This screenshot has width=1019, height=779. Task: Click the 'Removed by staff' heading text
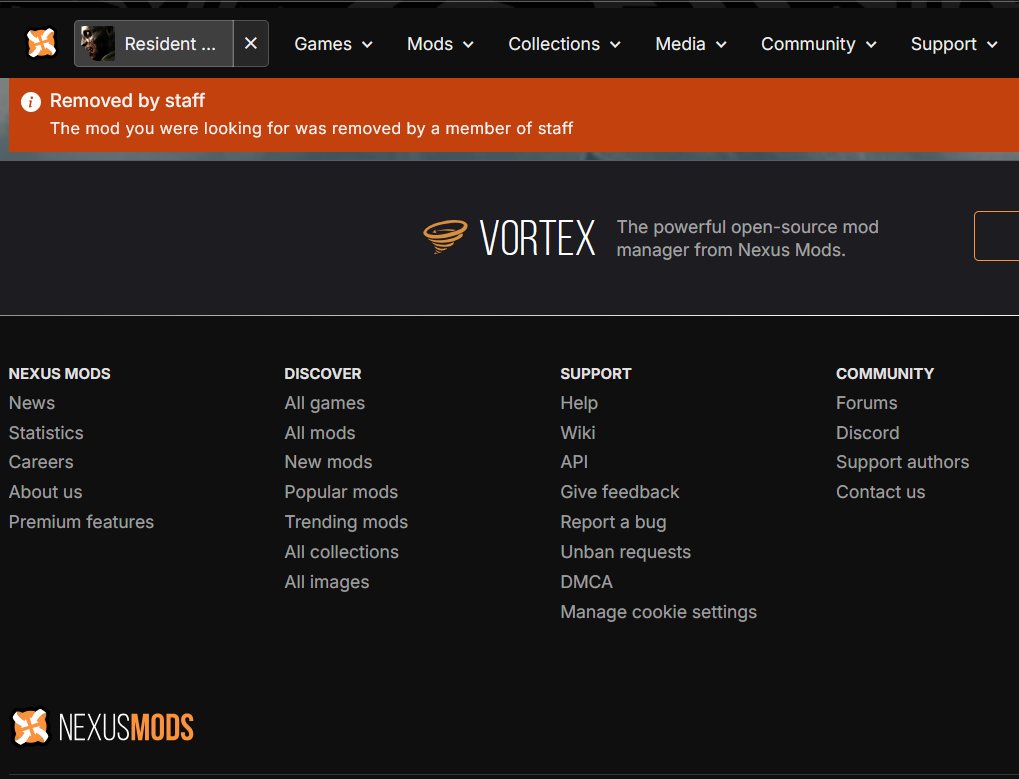pos(127,101)
